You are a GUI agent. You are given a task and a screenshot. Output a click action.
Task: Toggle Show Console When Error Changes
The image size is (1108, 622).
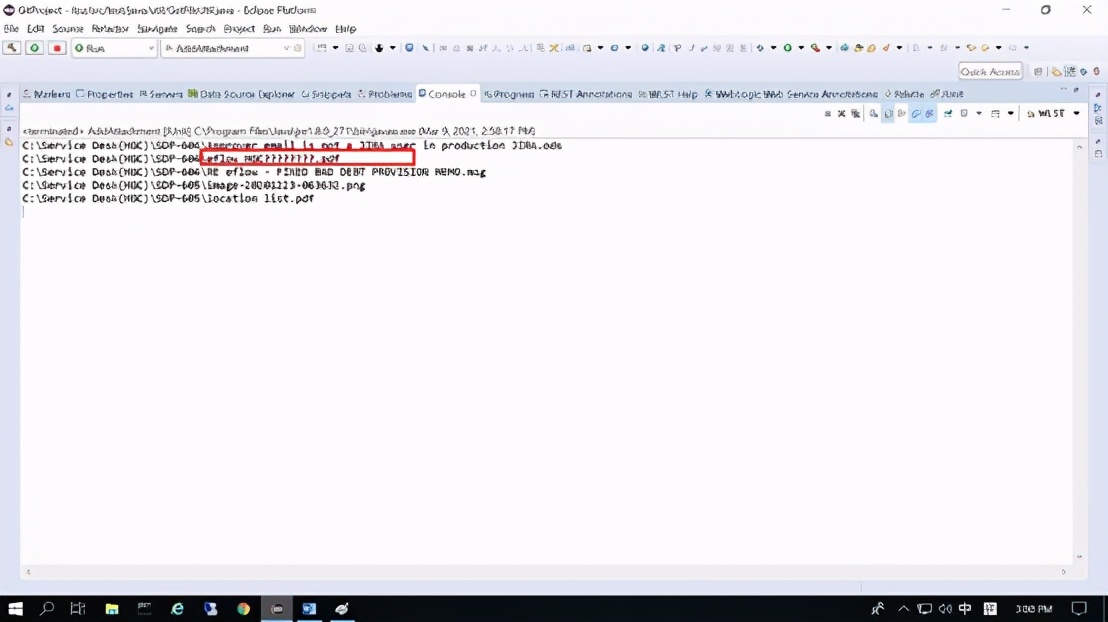(x=930, y=114)
